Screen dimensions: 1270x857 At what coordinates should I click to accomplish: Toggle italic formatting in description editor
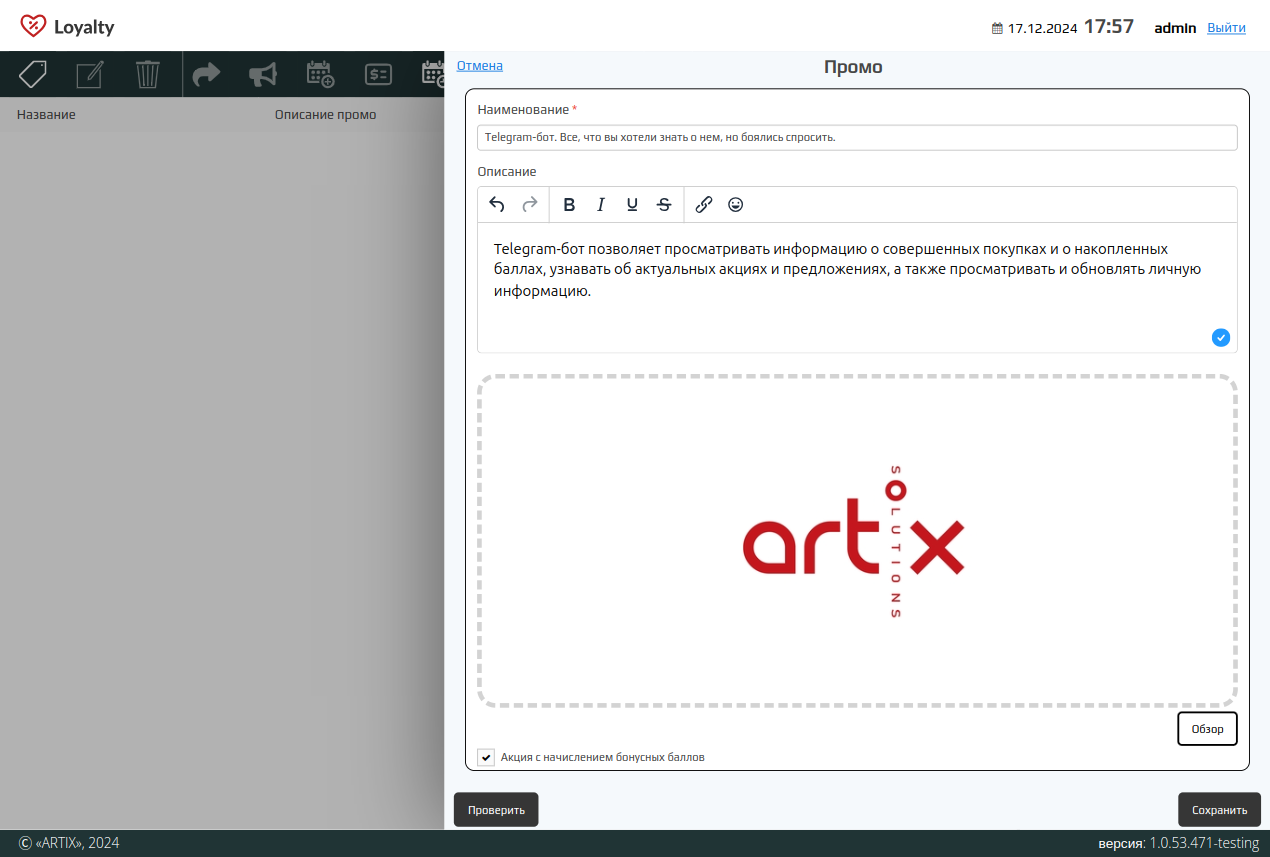(601, 205)
